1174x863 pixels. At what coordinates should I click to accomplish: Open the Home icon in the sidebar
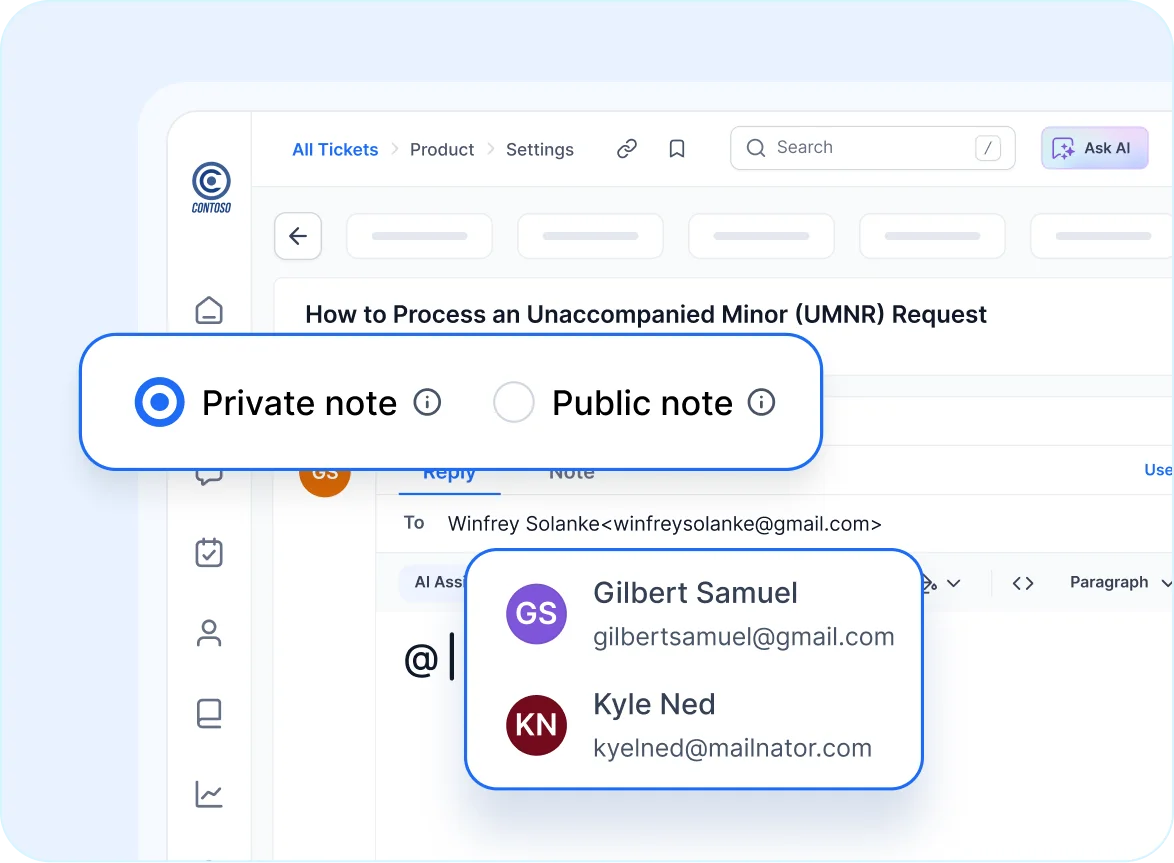(x=209, y=311)
